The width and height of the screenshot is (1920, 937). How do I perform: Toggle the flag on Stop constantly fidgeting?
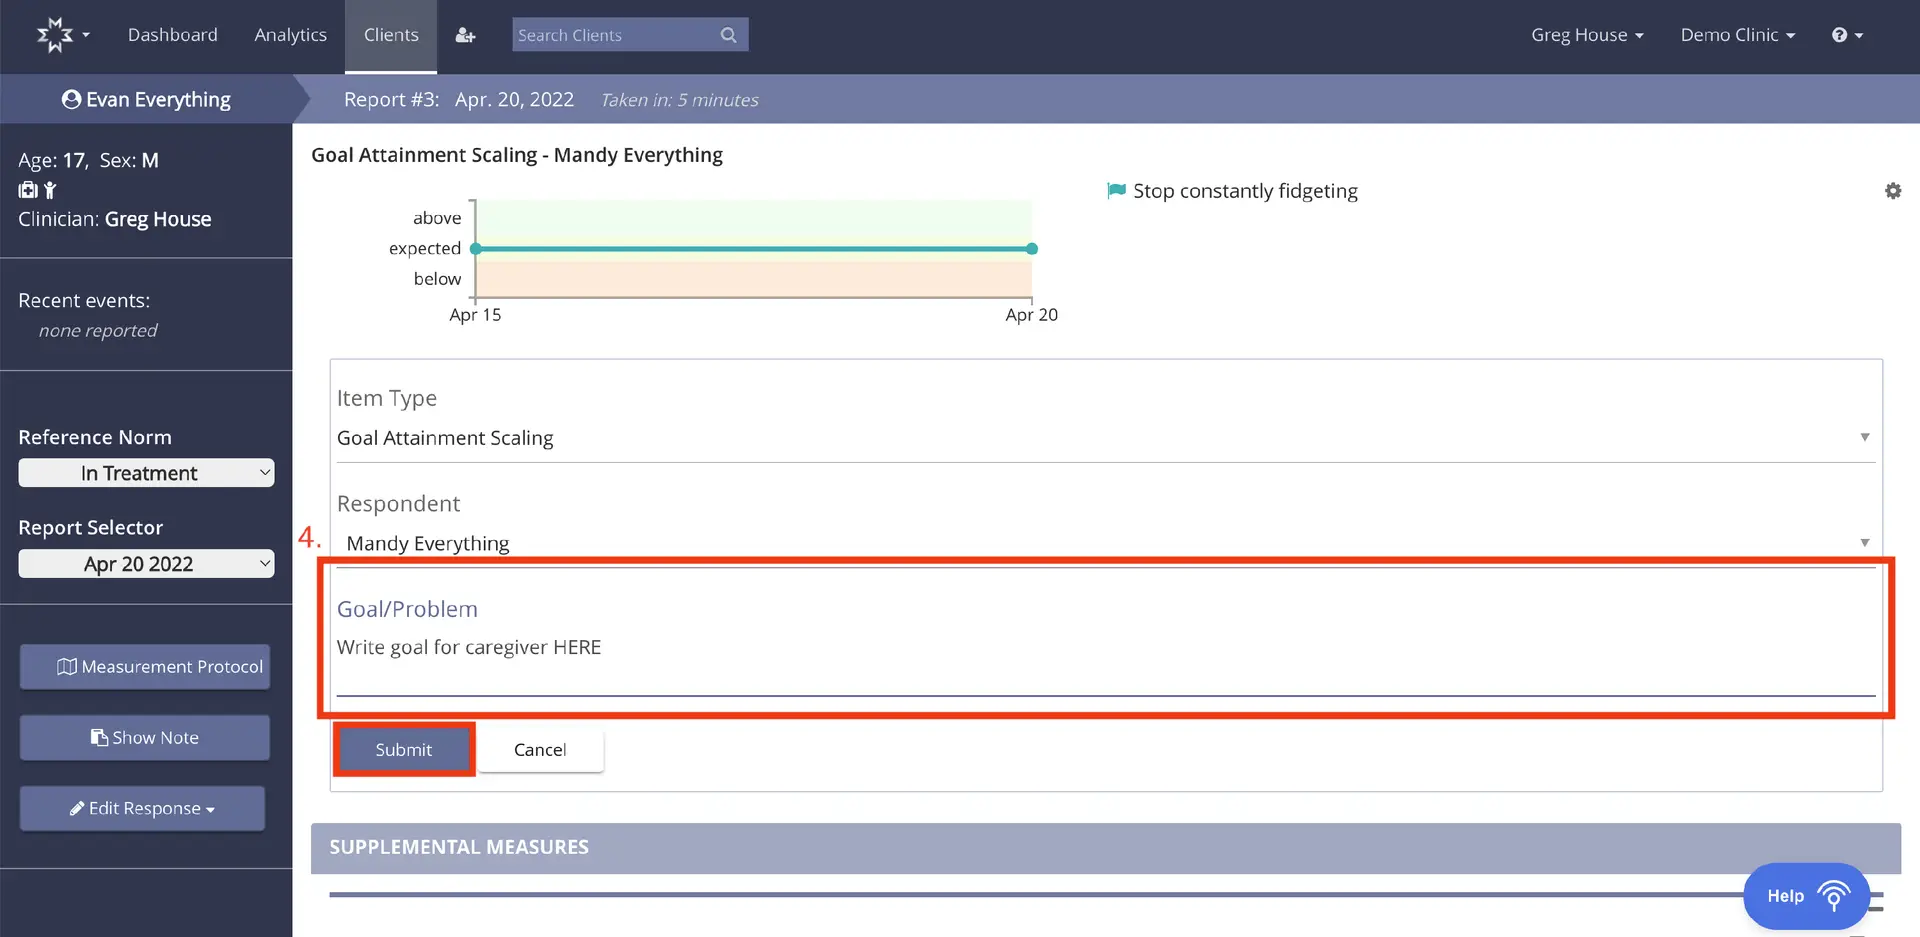point(1115,190)
